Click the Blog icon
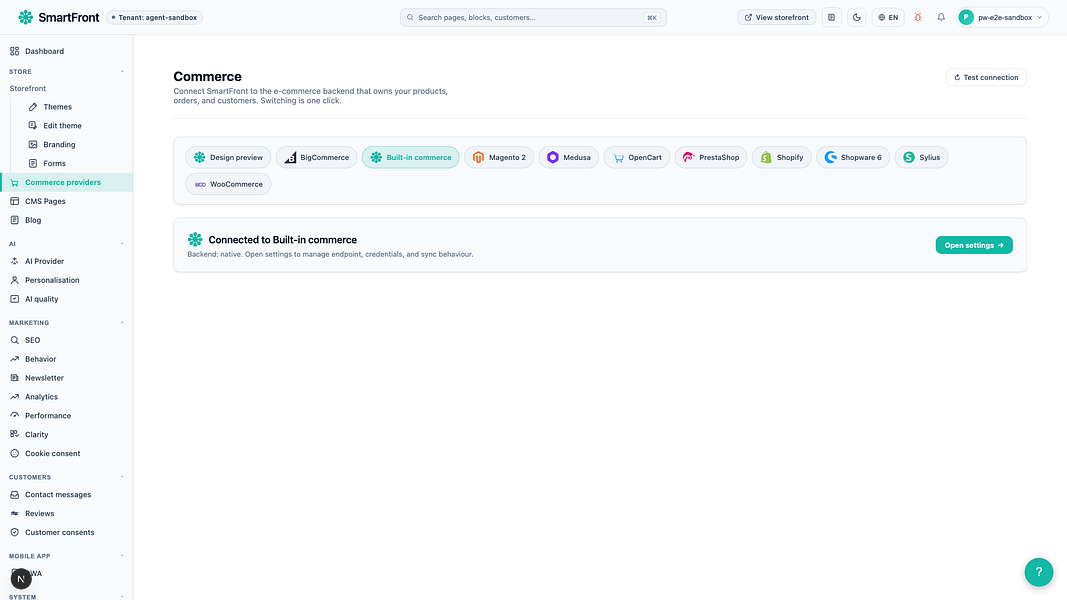This screenshot has height=600, width=1067. tap(14, 220)
